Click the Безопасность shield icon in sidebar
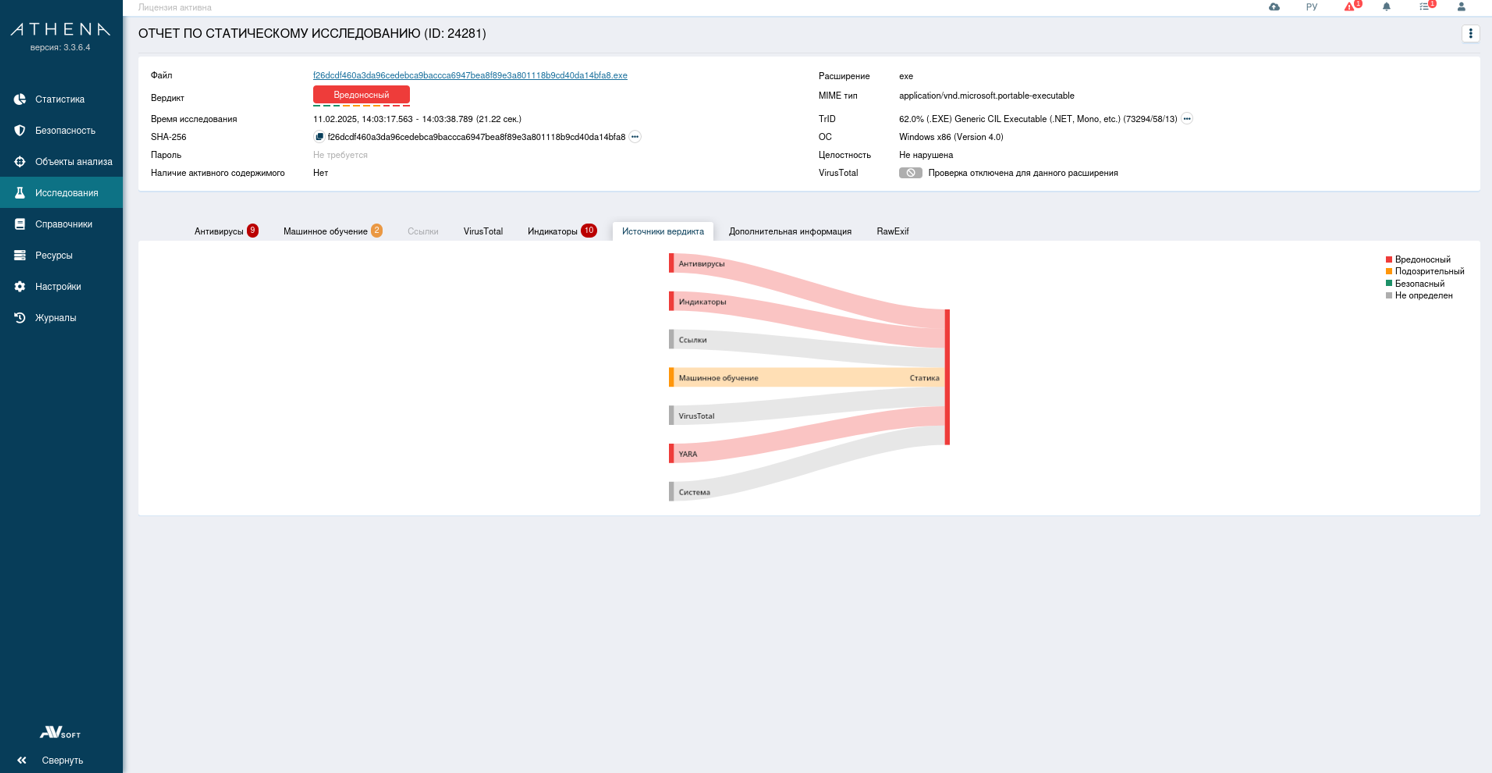The image size is (1492, 773). (x=20, y=130)
